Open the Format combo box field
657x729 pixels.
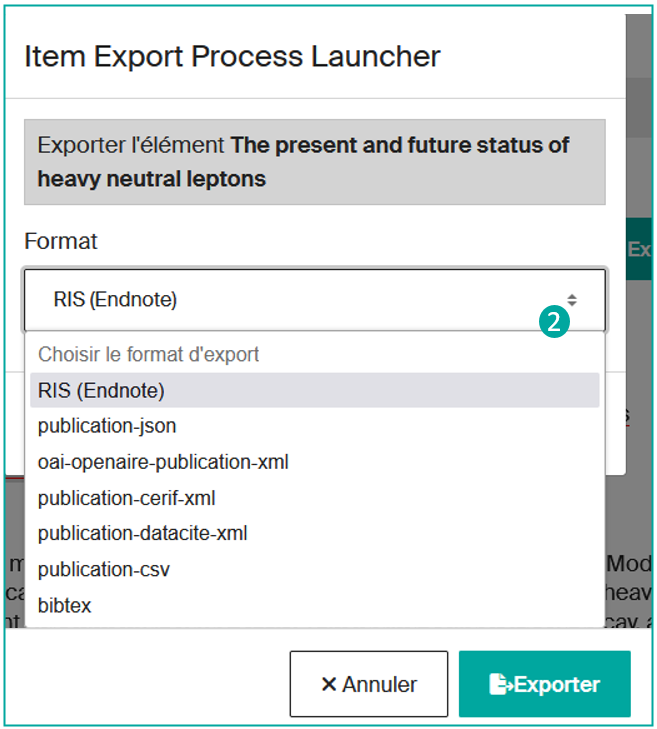point(300,299)
